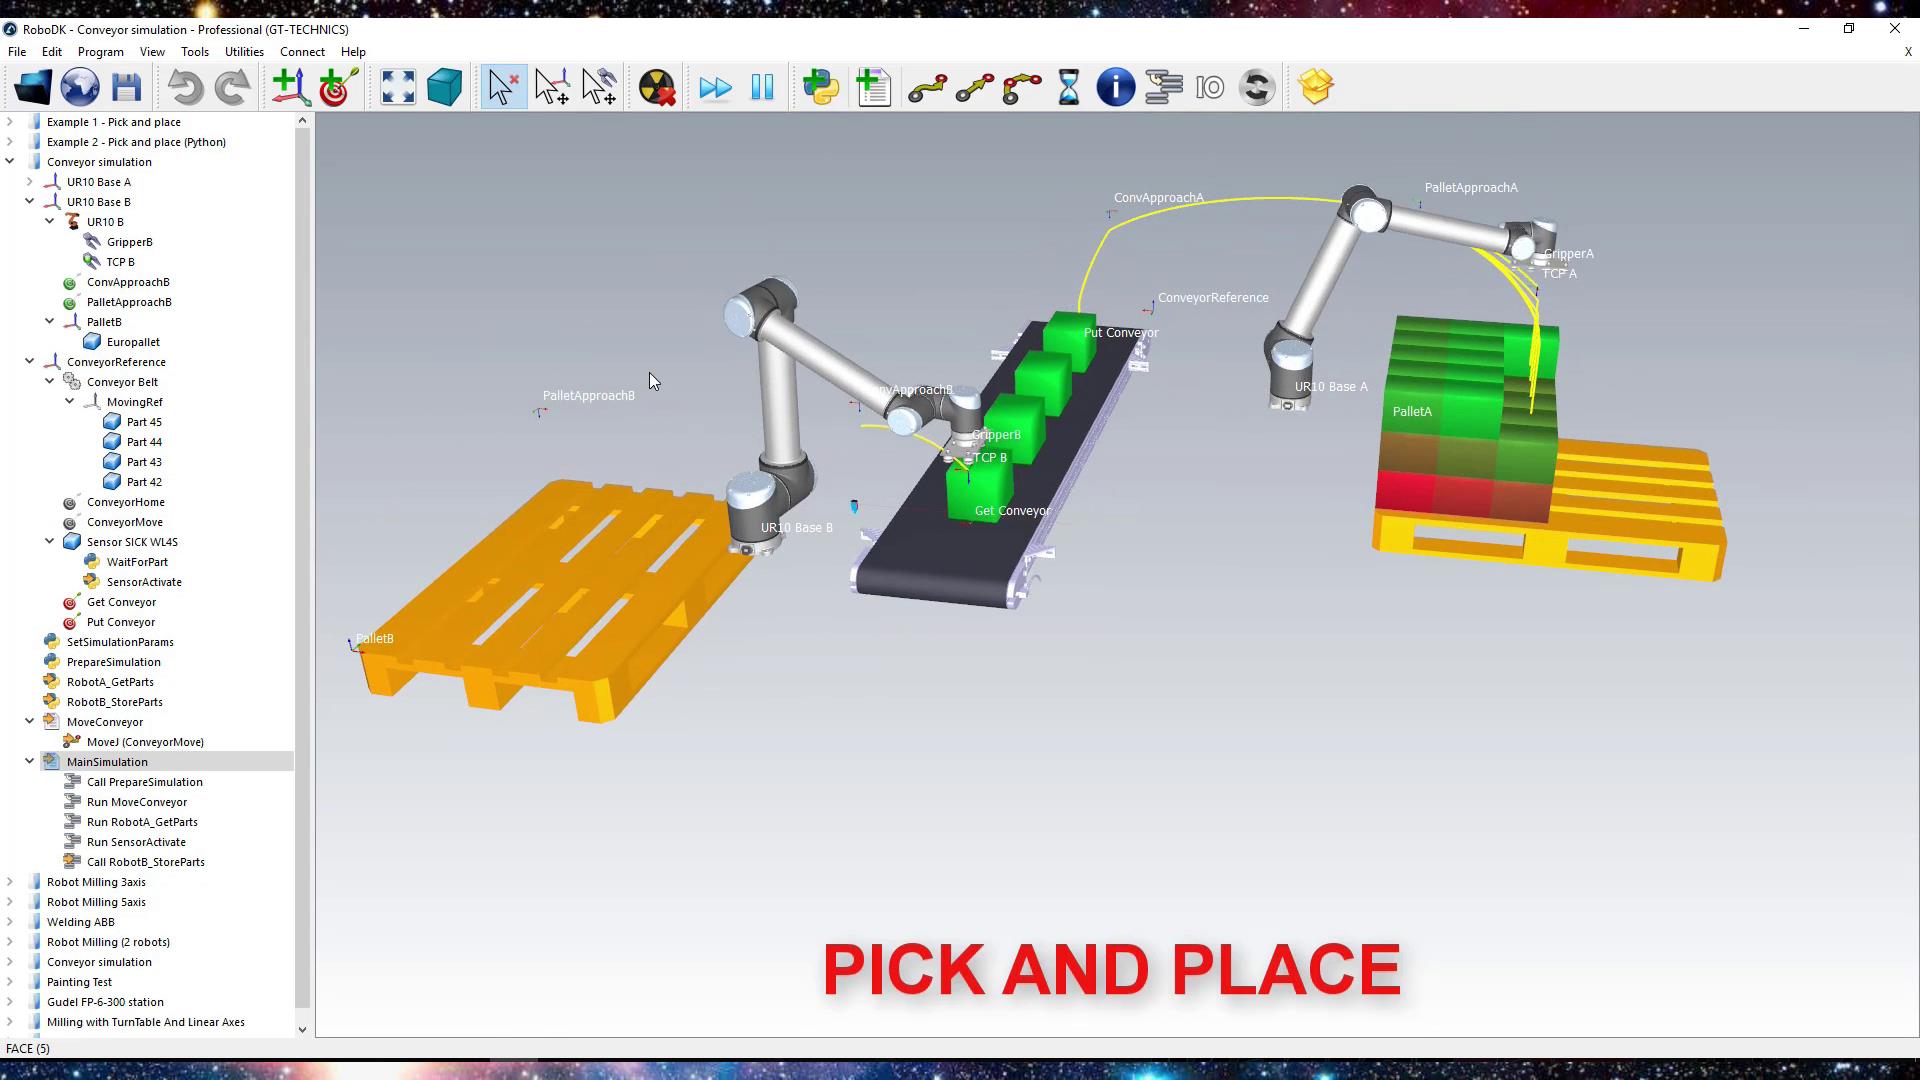Open the Utilities menu
Image resolution: width=1920 pixels, height=1080 pixels.
(244, 52)
